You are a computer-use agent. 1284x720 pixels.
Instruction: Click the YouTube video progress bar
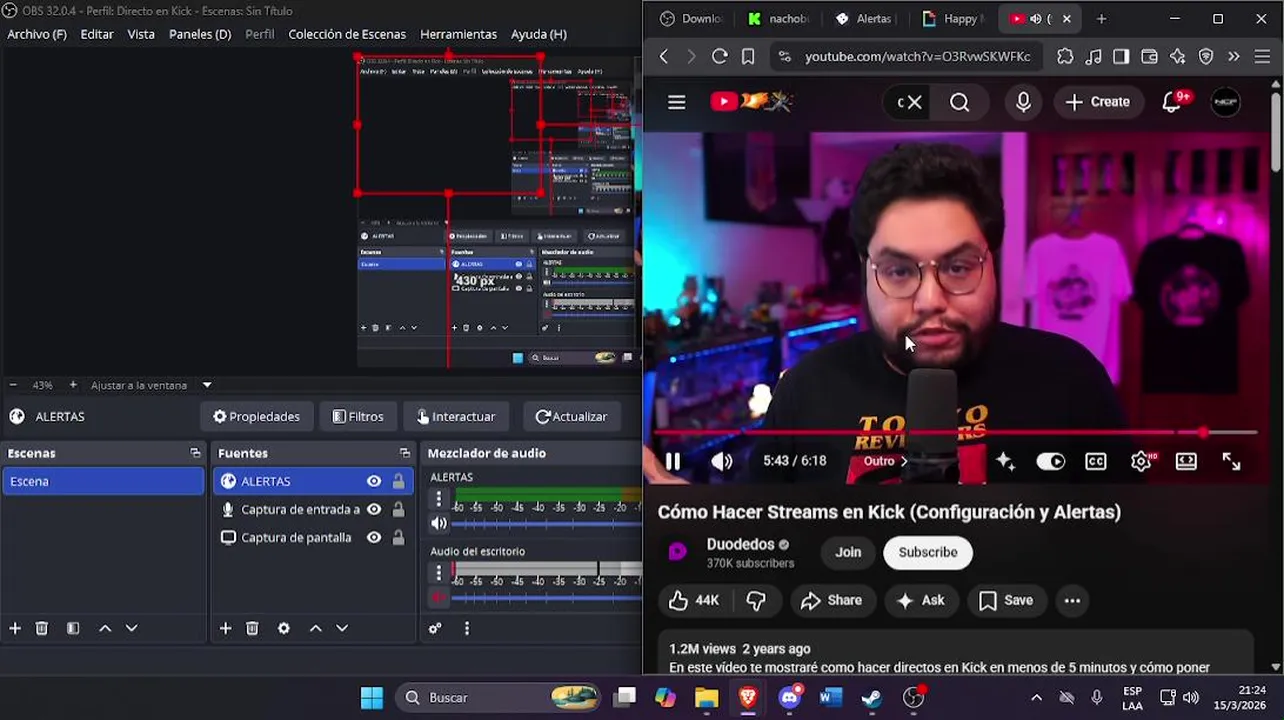point(955,433)
